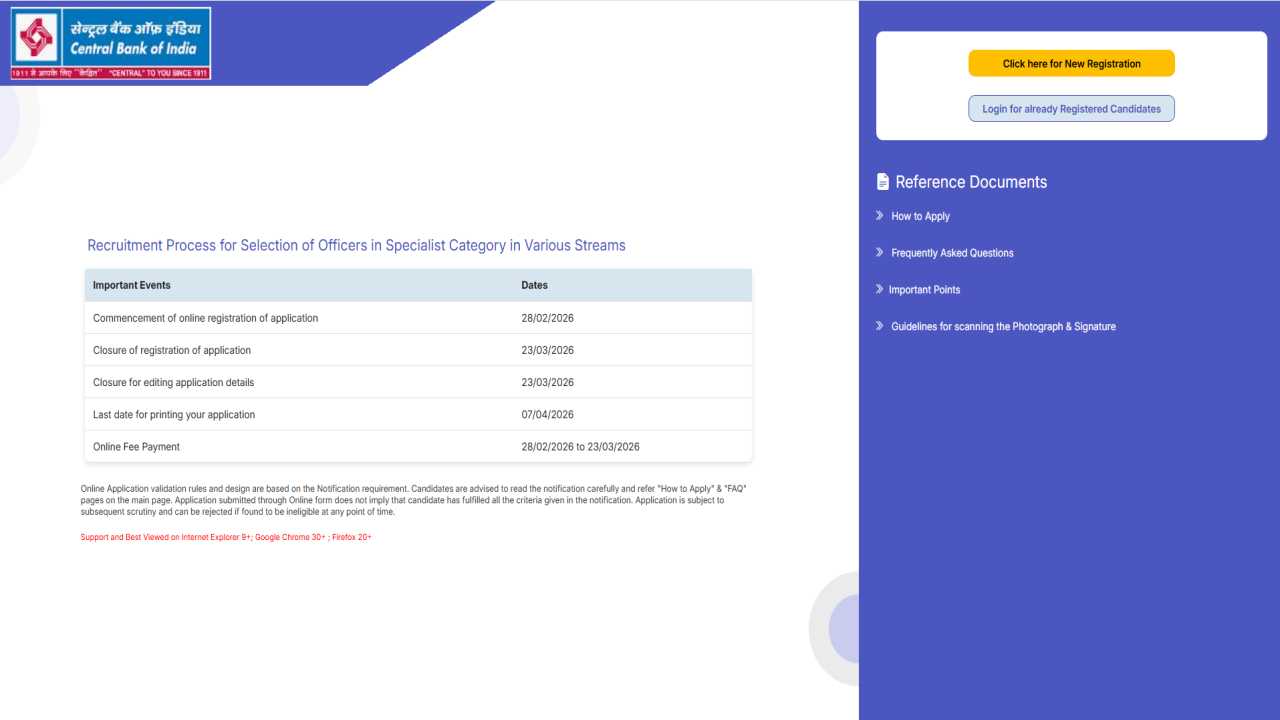This screenshot has width=1280, height=720.
Task: Select the chevron icon next to How to Apply
Action: (x=879, y=216)
